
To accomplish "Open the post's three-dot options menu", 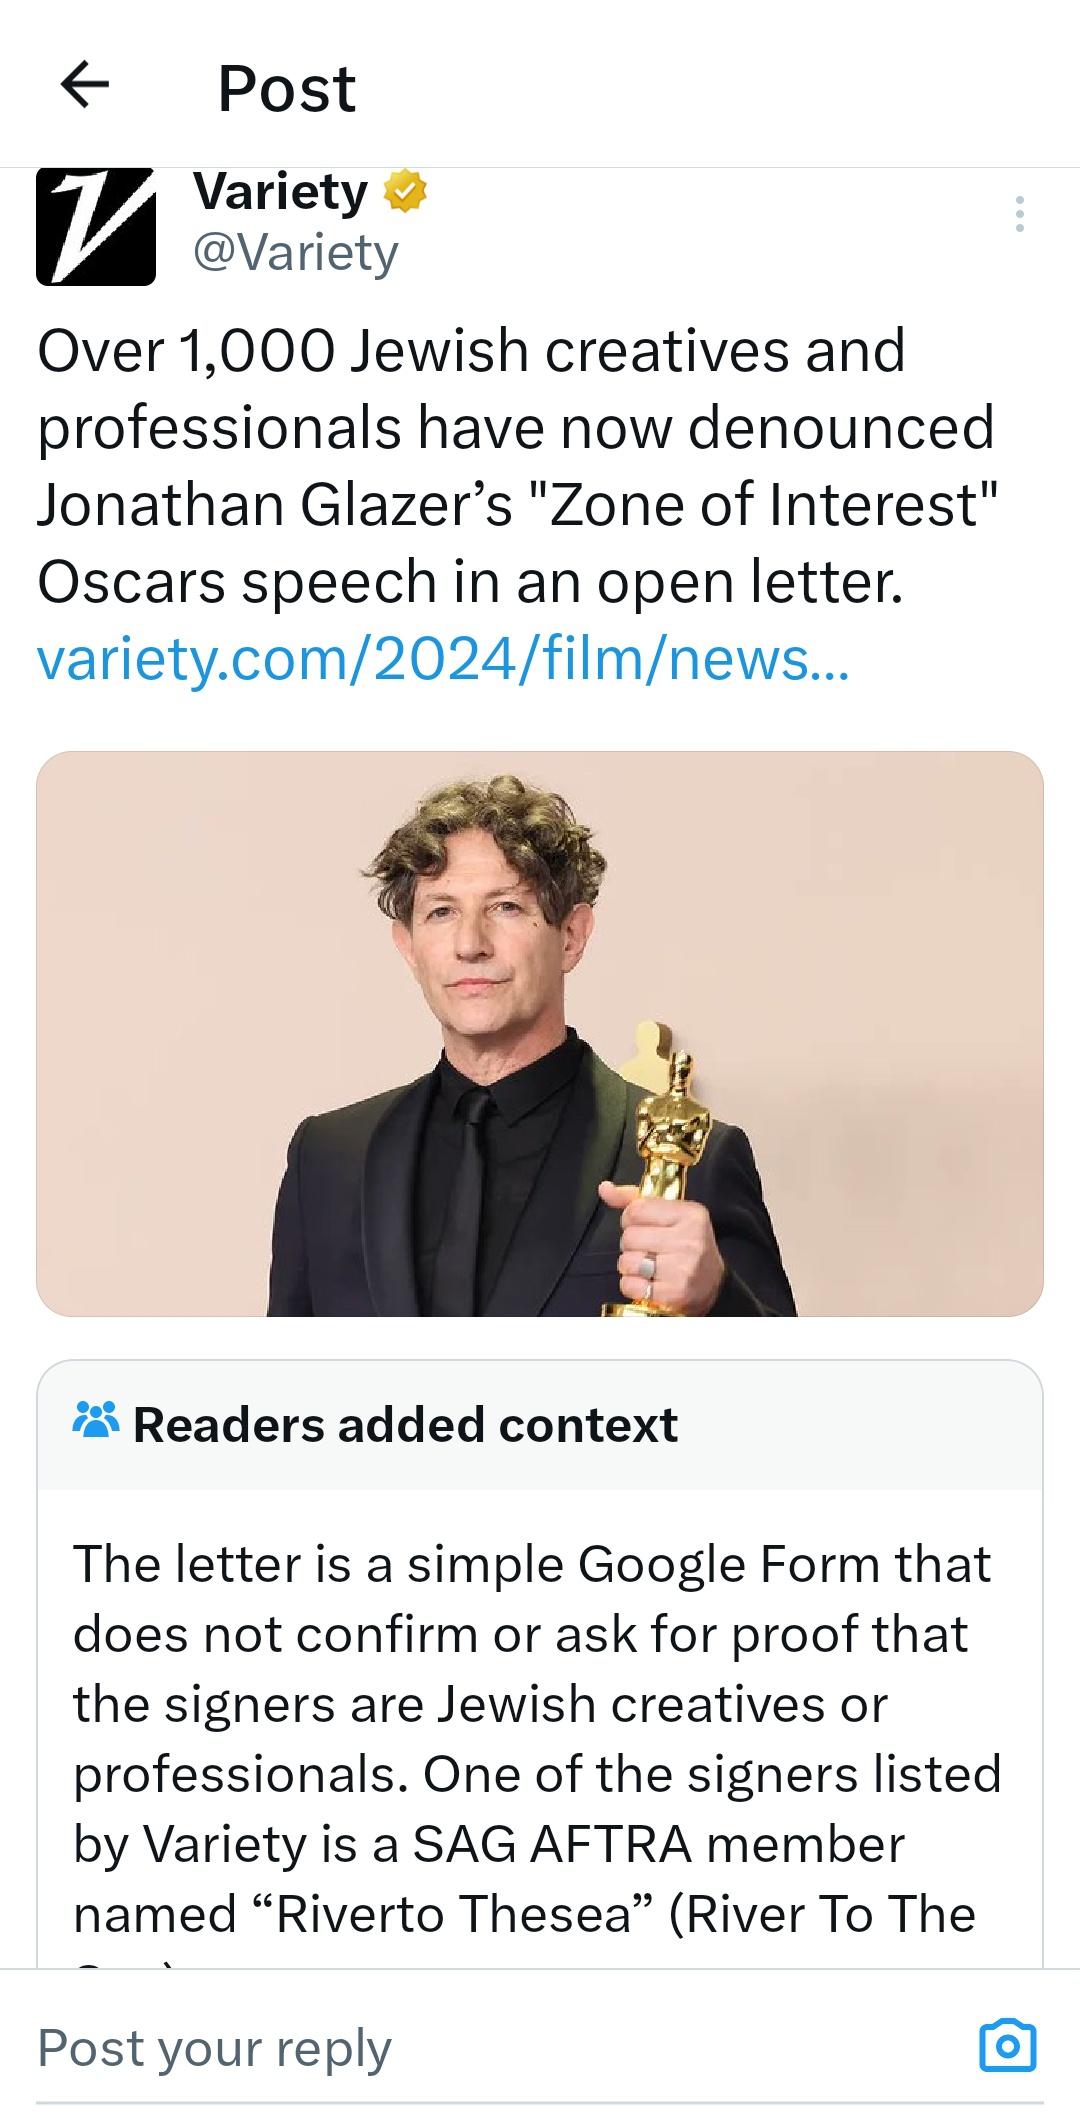I will pyautogui.click(x=1019, y=214).
